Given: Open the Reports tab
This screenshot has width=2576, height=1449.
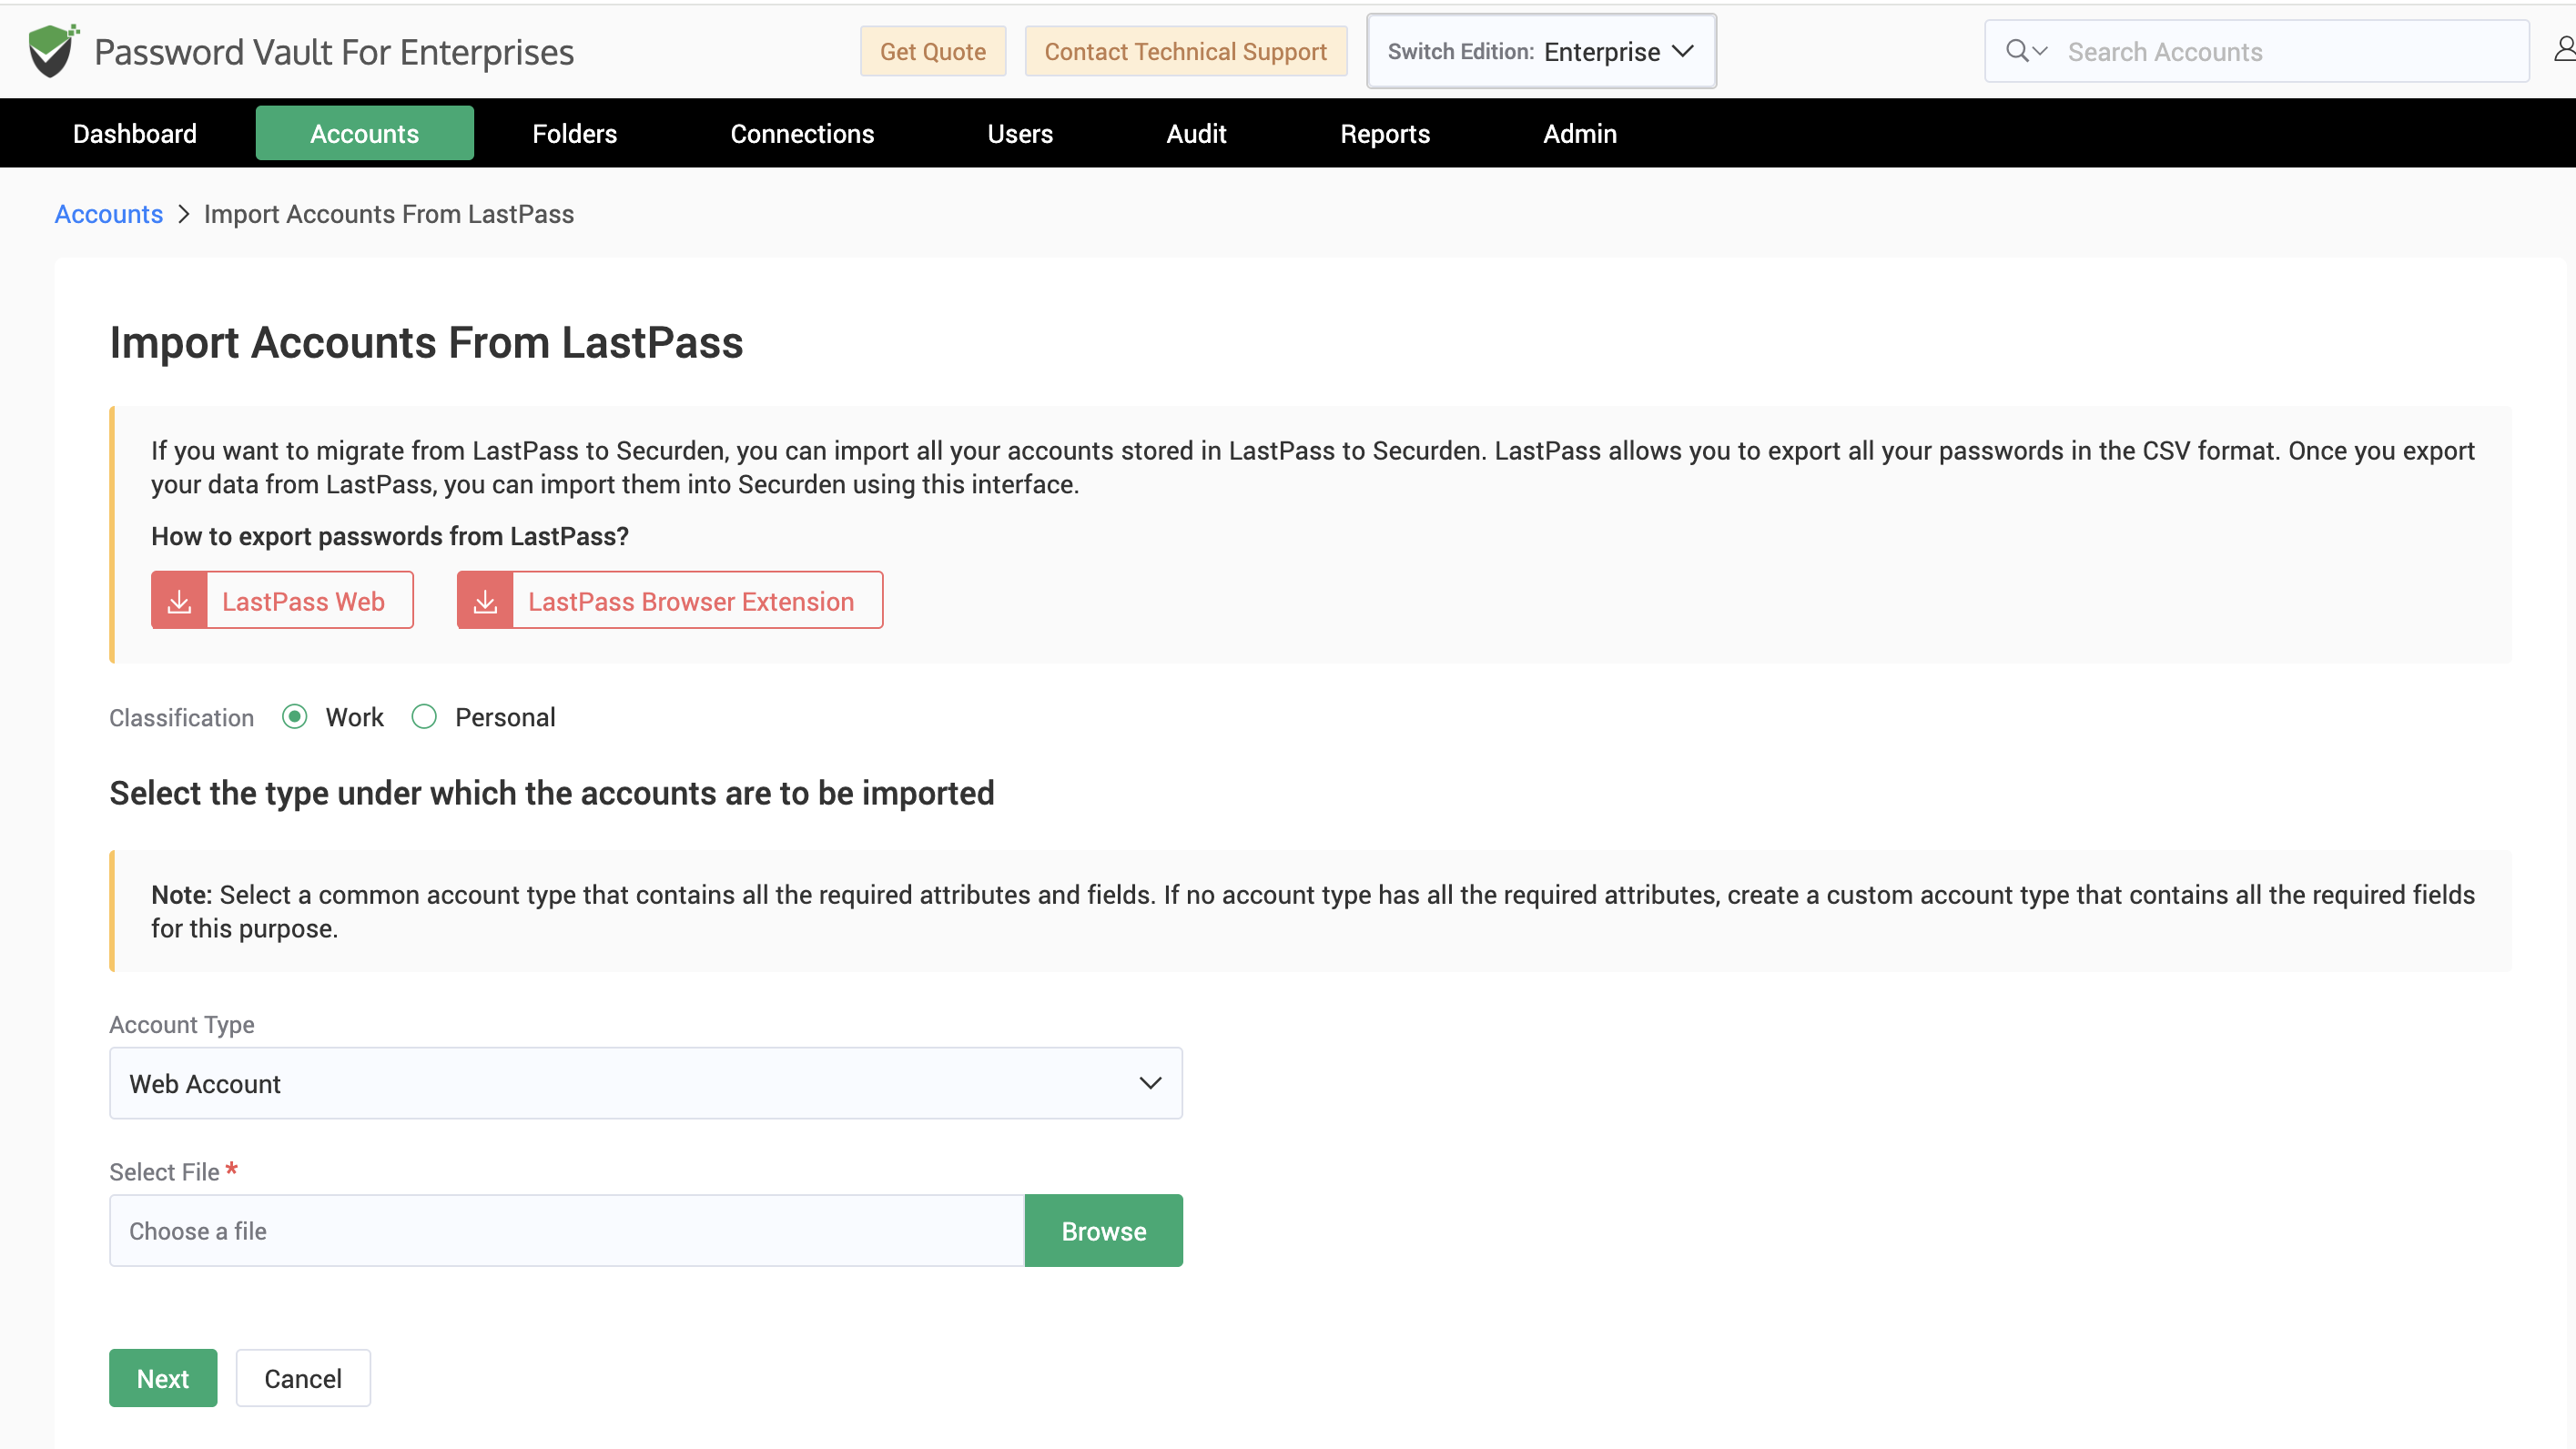Looking at the screenshot, I should [x=1385, y=133].
